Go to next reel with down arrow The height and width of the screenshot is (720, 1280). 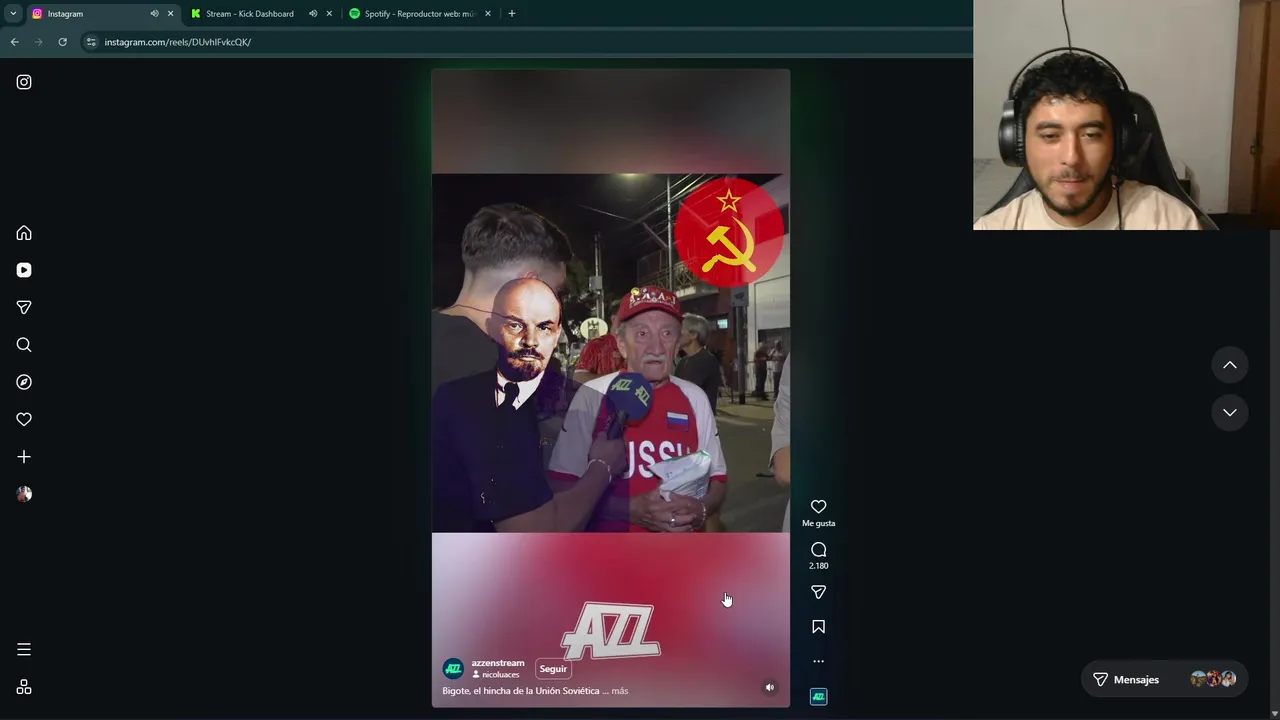click(1229, 412)
